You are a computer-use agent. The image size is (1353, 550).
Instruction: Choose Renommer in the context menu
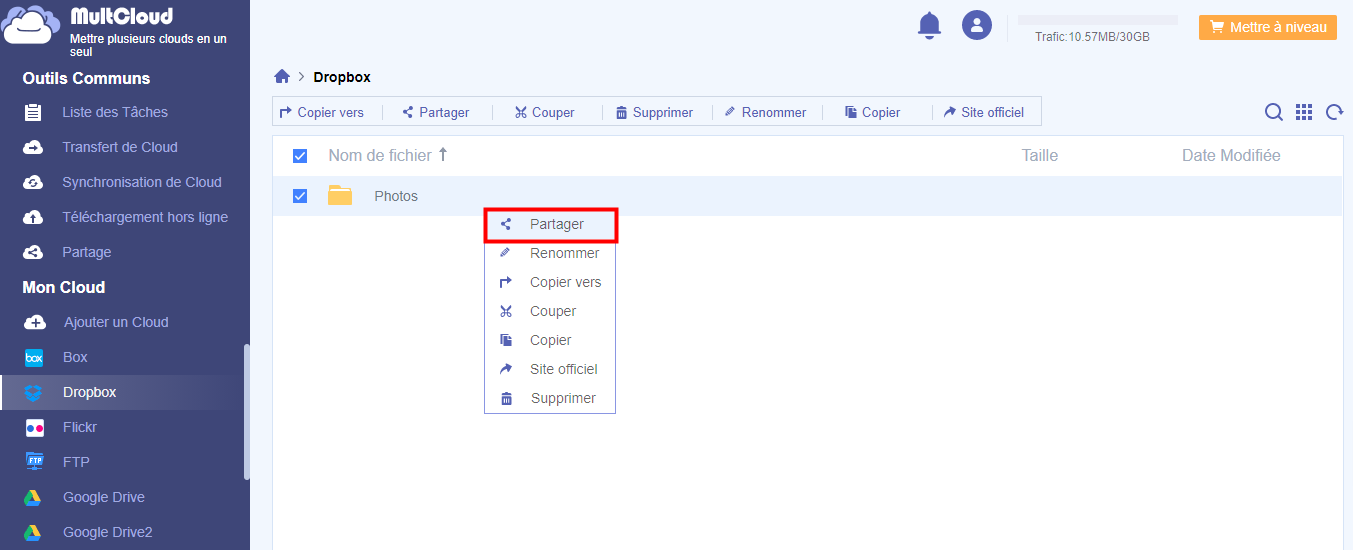(x=550, y=253)
